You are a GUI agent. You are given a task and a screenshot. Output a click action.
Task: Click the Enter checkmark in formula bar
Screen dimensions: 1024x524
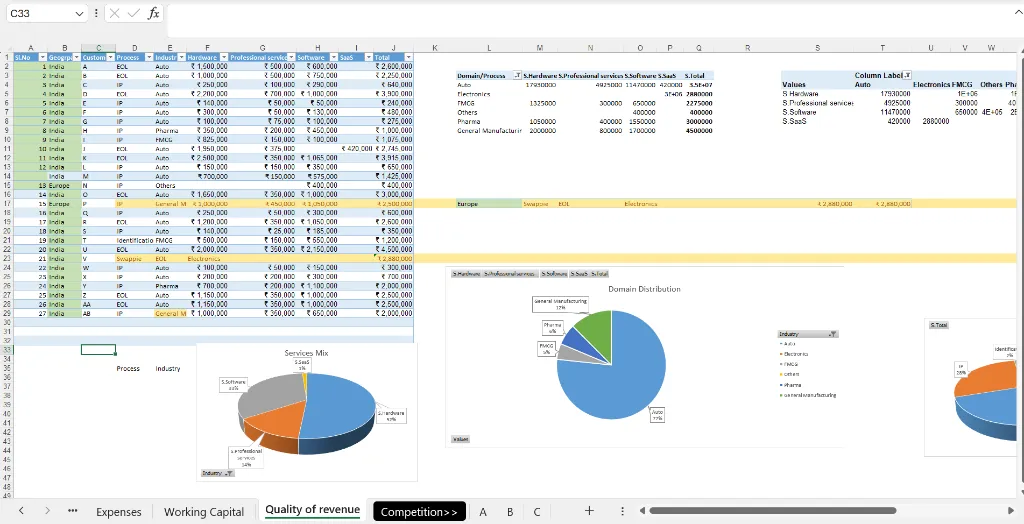pos(133,14)
